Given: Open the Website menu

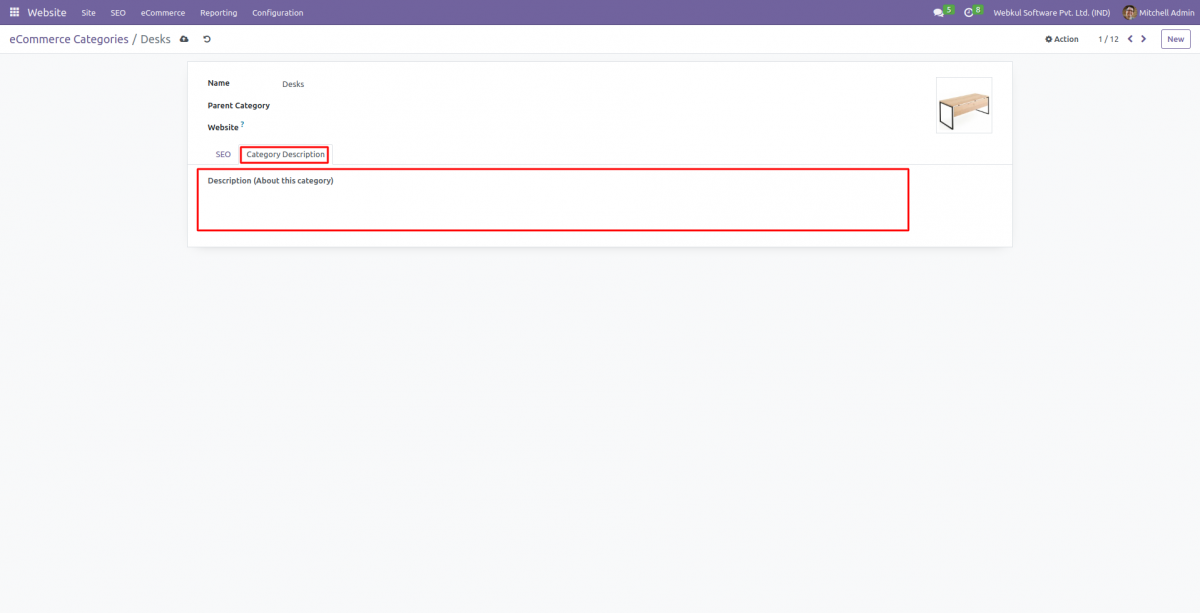Looking at the screenshot, I should click(45, 12).
